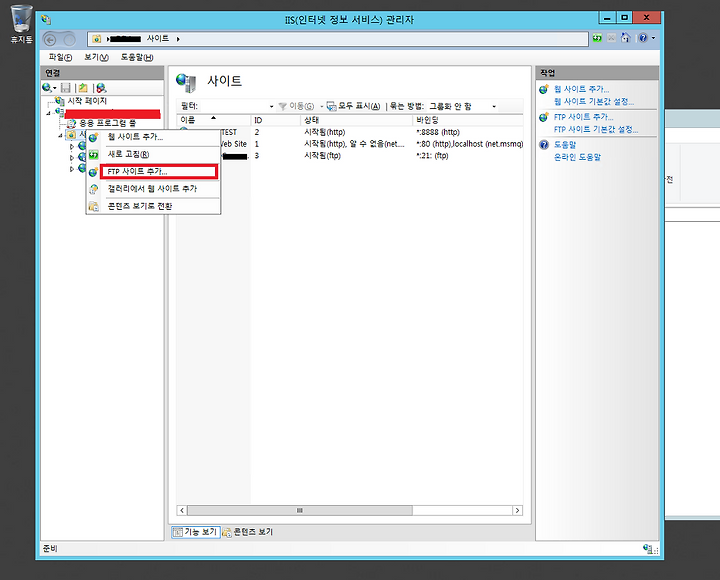This screenshot has height=580, width=720.
Task: Sort by the ID column header
Action: pyautogui.click(x=276, y=120)
